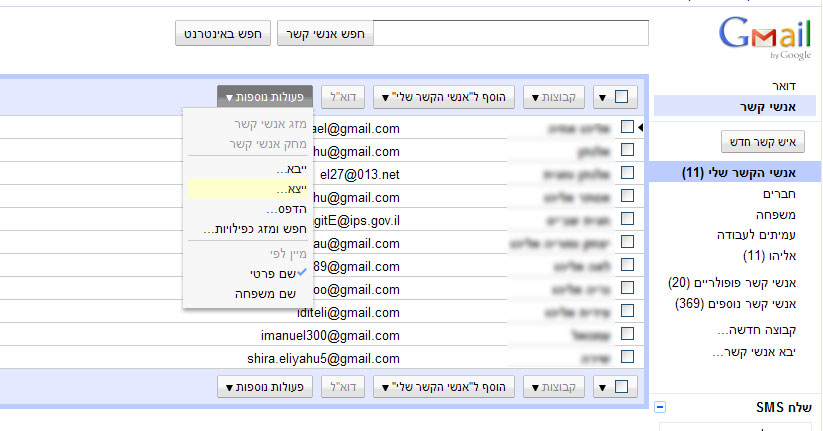Viewport: 823px width, 431px height.
Task: Open the top קבוצות dropdown
Action: 554,97
